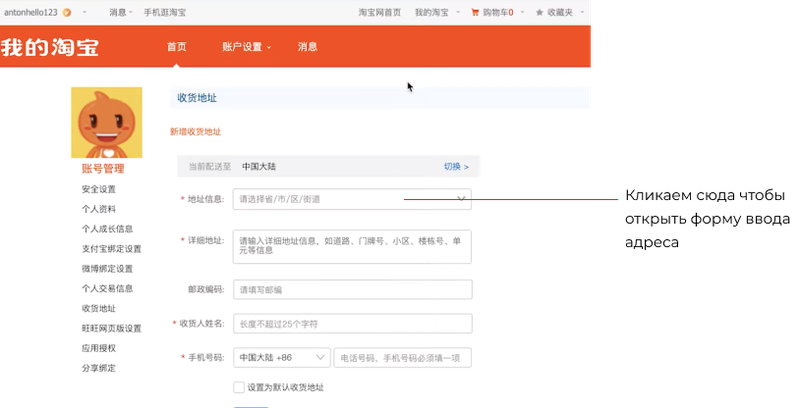Screen dimensions: 800x408
Task: Open 个人成长信息 in sidebar
Action: [107, 229]
